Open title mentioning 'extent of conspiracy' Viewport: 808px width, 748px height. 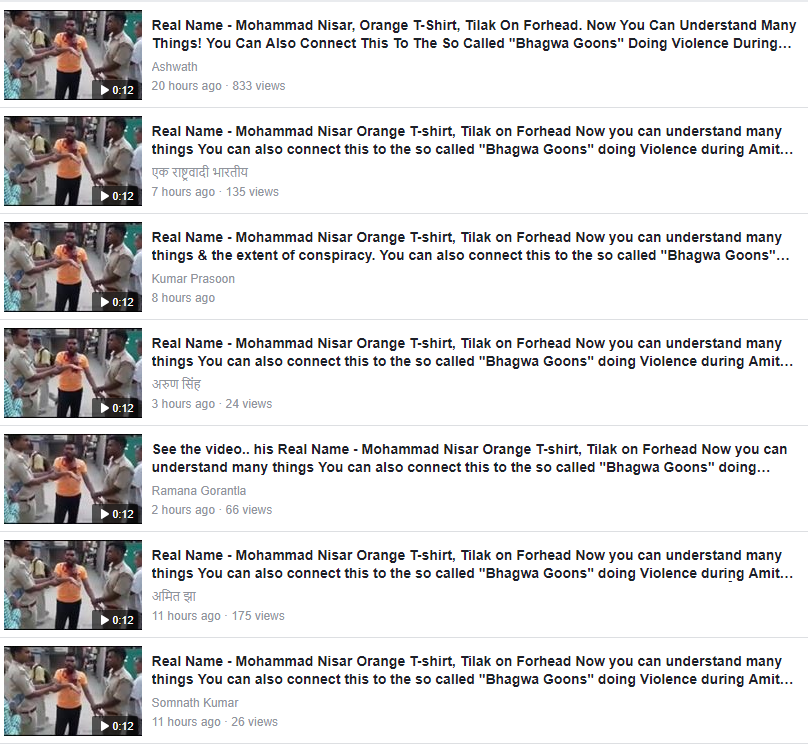[470, 246]
